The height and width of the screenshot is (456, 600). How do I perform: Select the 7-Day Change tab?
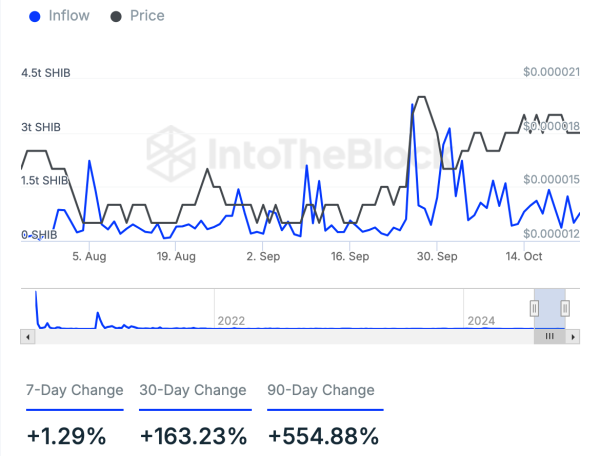75,390
